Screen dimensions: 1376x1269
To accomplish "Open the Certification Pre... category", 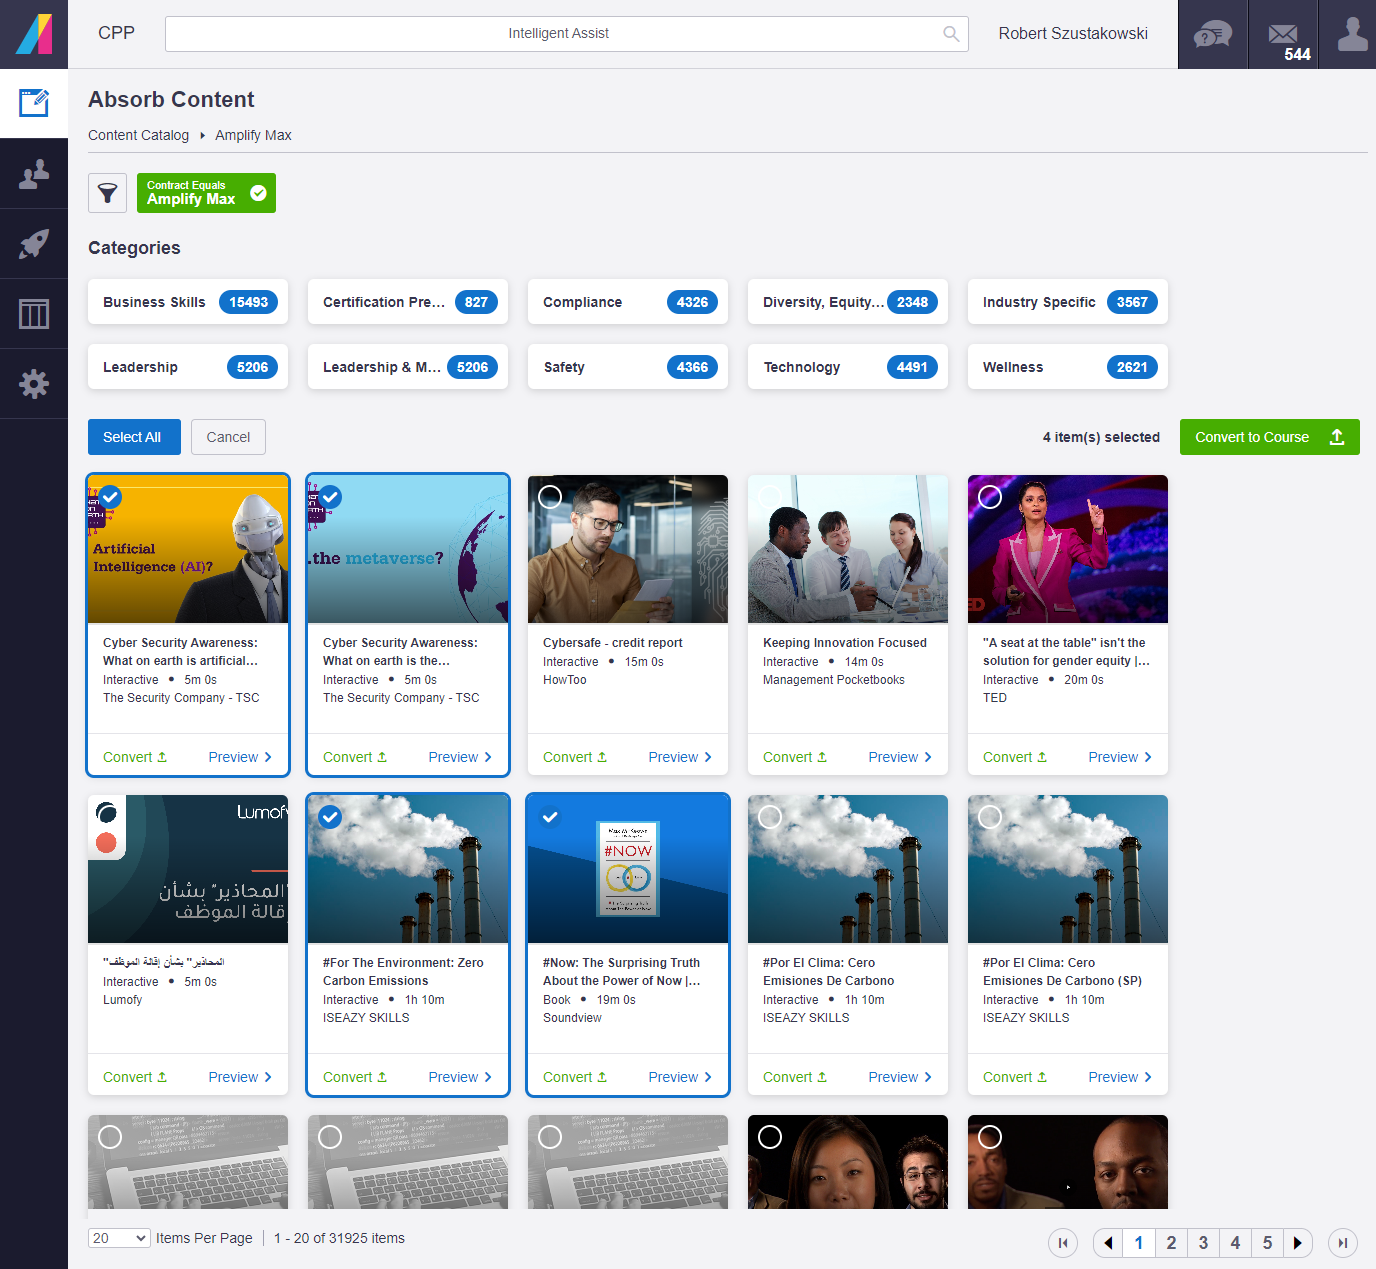I will point(408,302).
